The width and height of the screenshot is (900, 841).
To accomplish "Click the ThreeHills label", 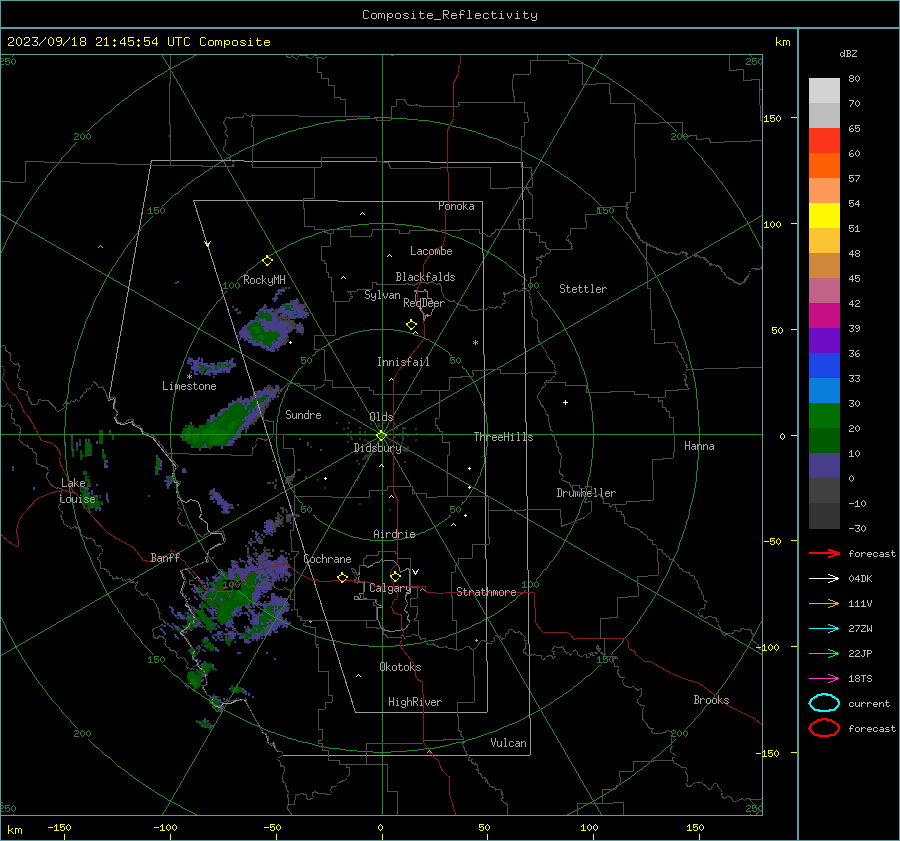I will point(503,437).
